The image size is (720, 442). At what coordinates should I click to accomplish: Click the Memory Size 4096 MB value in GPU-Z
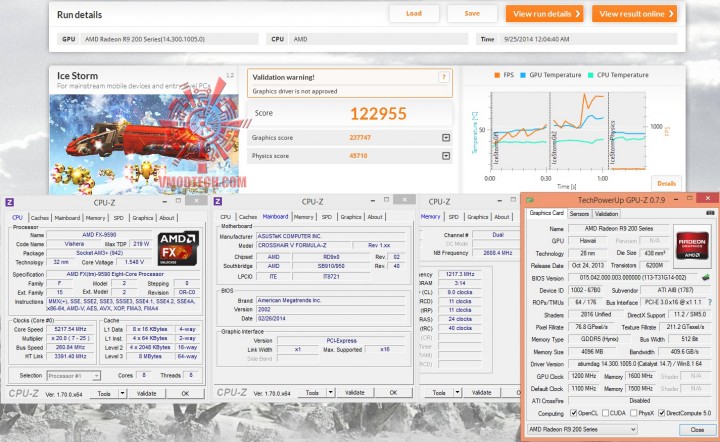point(593,352)
